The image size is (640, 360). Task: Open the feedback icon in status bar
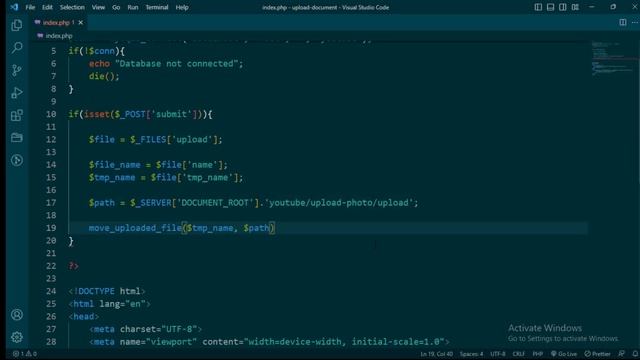[x=622, y=354]
